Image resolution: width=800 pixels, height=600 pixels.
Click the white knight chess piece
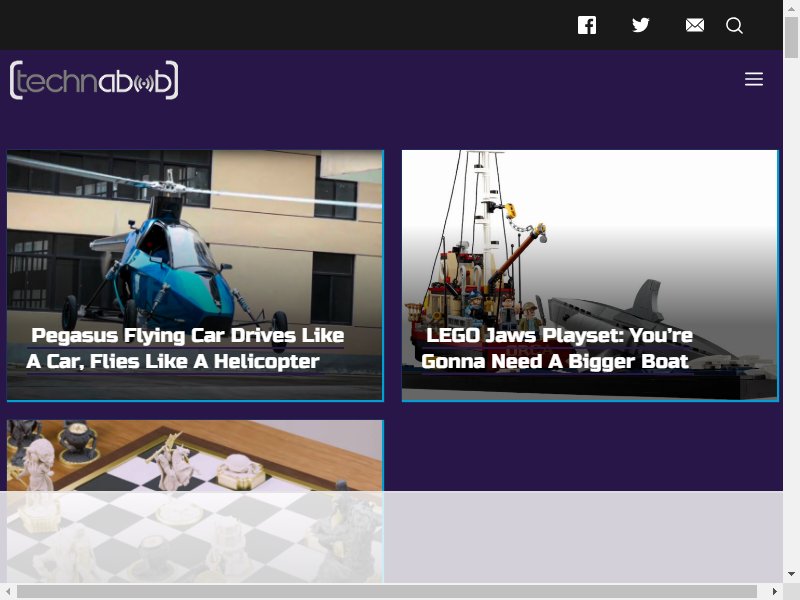pos(169,462)
